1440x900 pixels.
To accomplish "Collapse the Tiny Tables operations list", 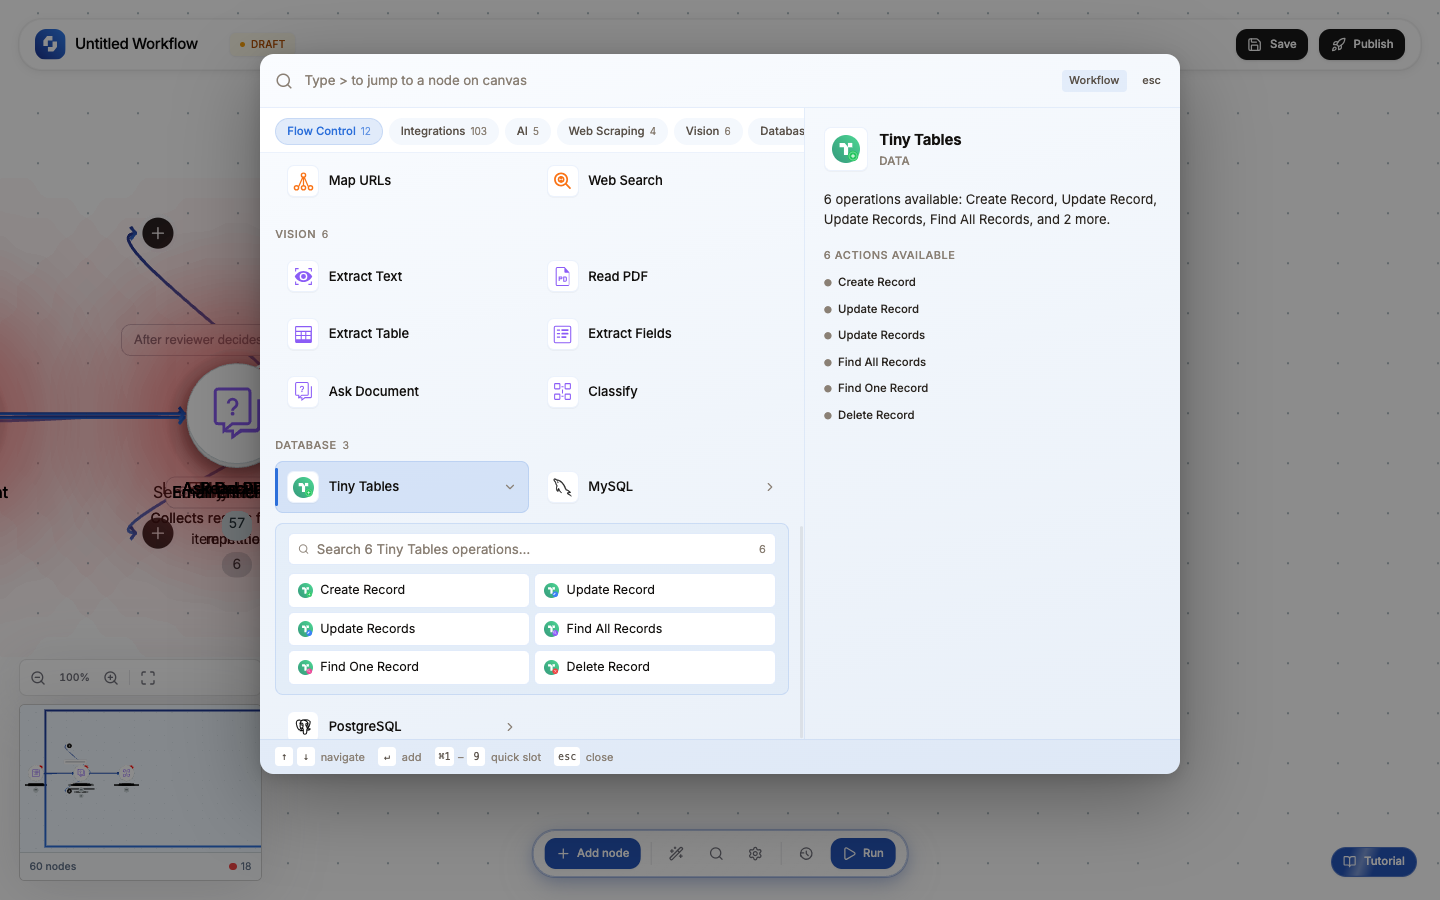I will (510, 487).
